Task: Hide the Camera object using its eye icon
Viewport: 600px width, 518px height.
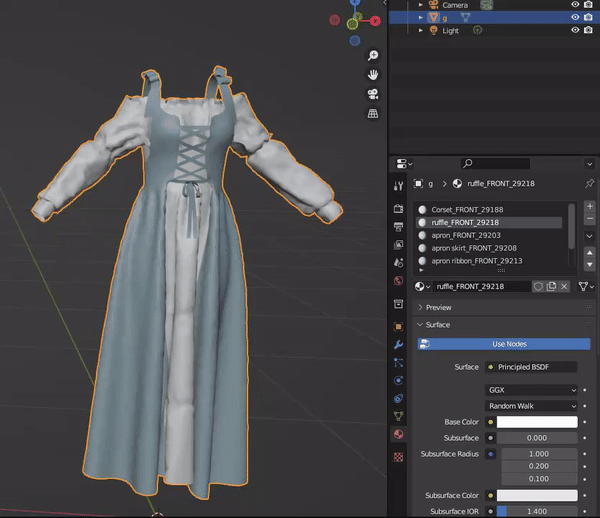Action: pyautogui.click(x=575, y=5)
